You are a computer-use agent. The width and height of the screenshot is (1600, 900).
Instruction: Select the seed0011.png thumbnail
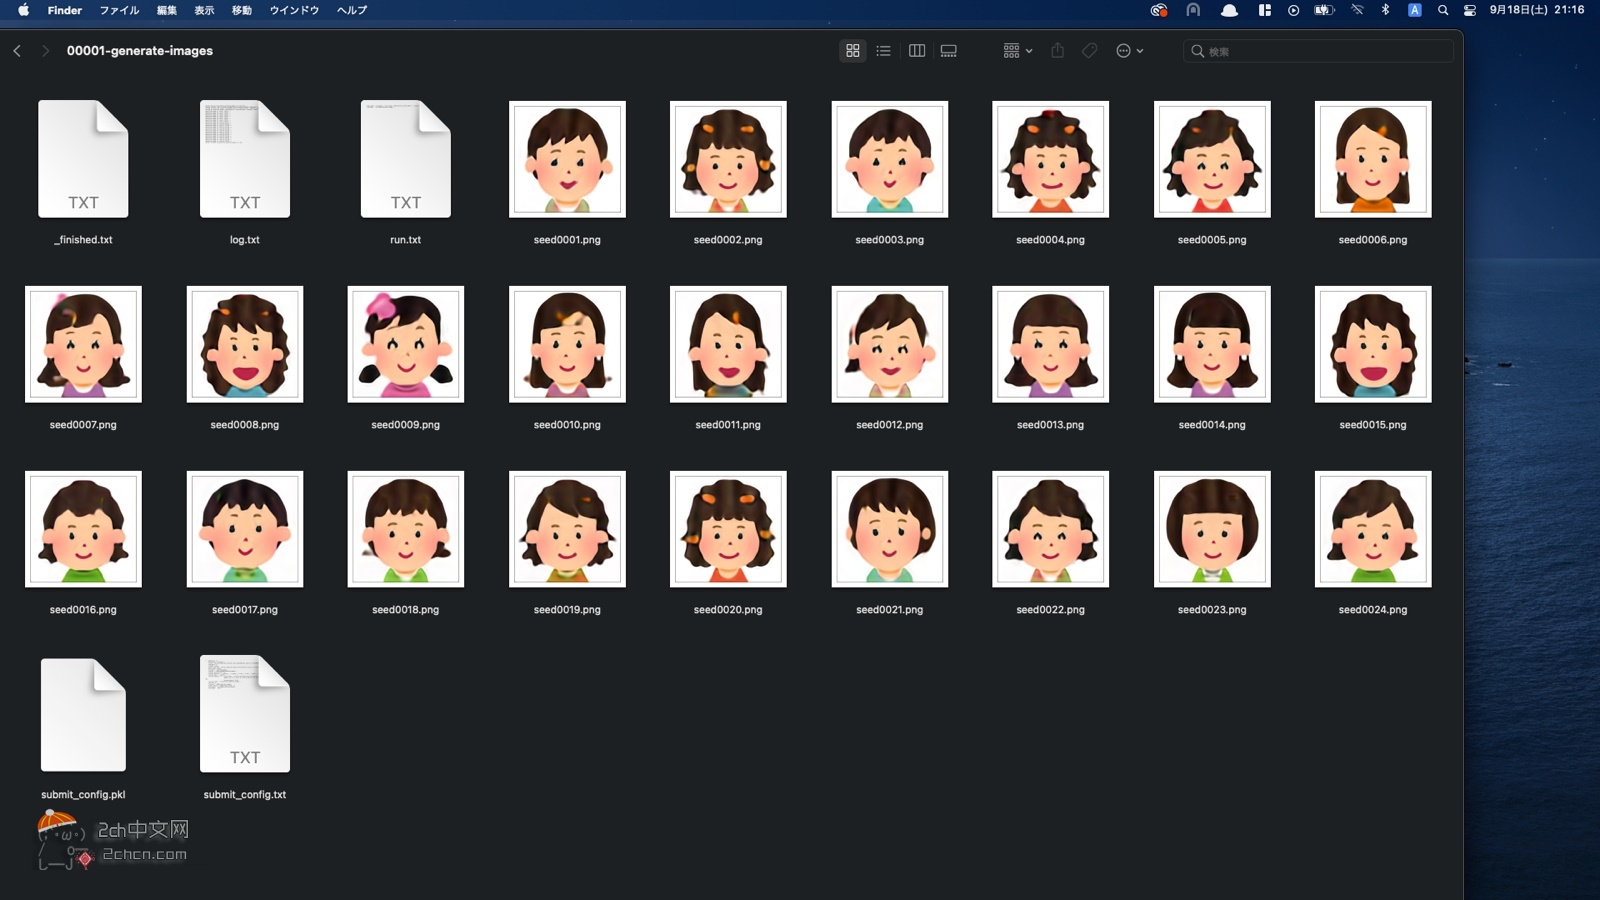pyautogui.click(x=728, y=344)
